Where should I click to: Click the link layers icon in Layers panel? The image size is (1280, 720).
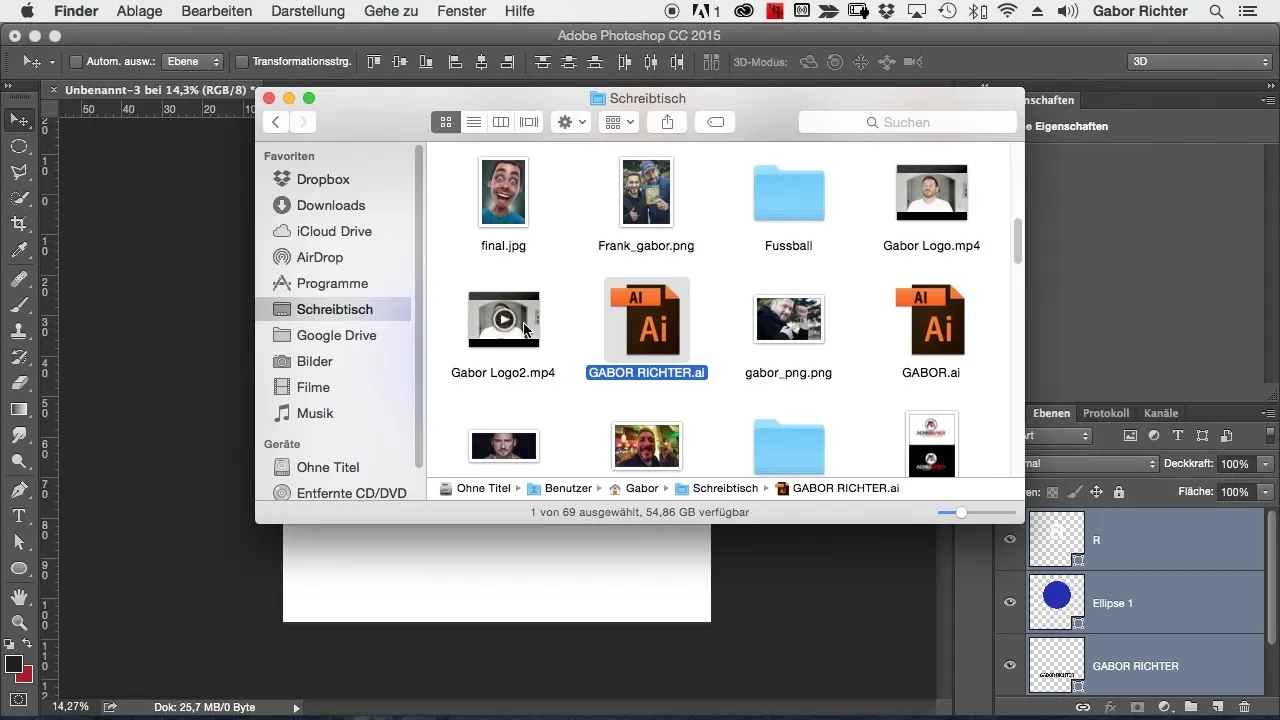[1083, 707]
